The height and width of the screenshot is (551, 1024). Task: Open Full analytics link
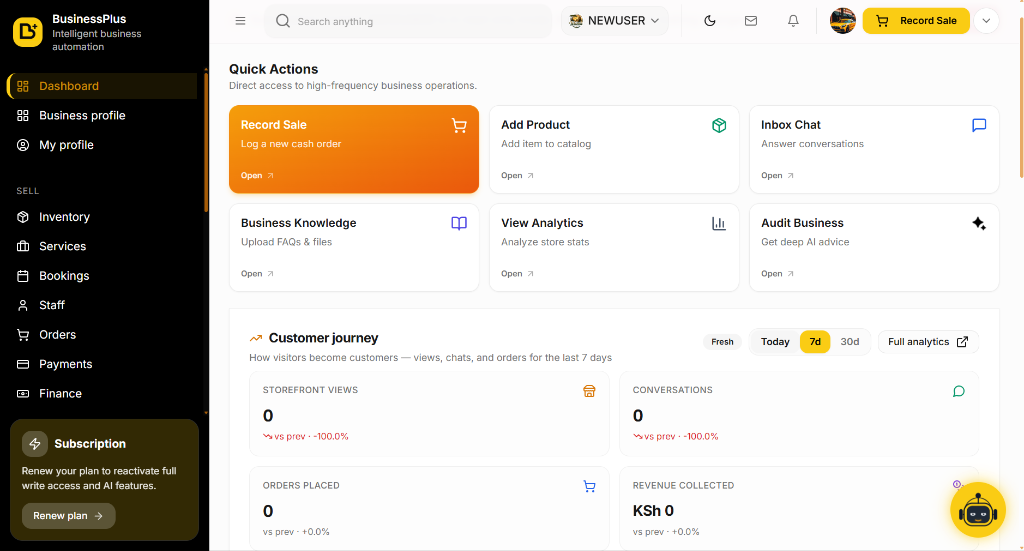[x=928, y=342]
